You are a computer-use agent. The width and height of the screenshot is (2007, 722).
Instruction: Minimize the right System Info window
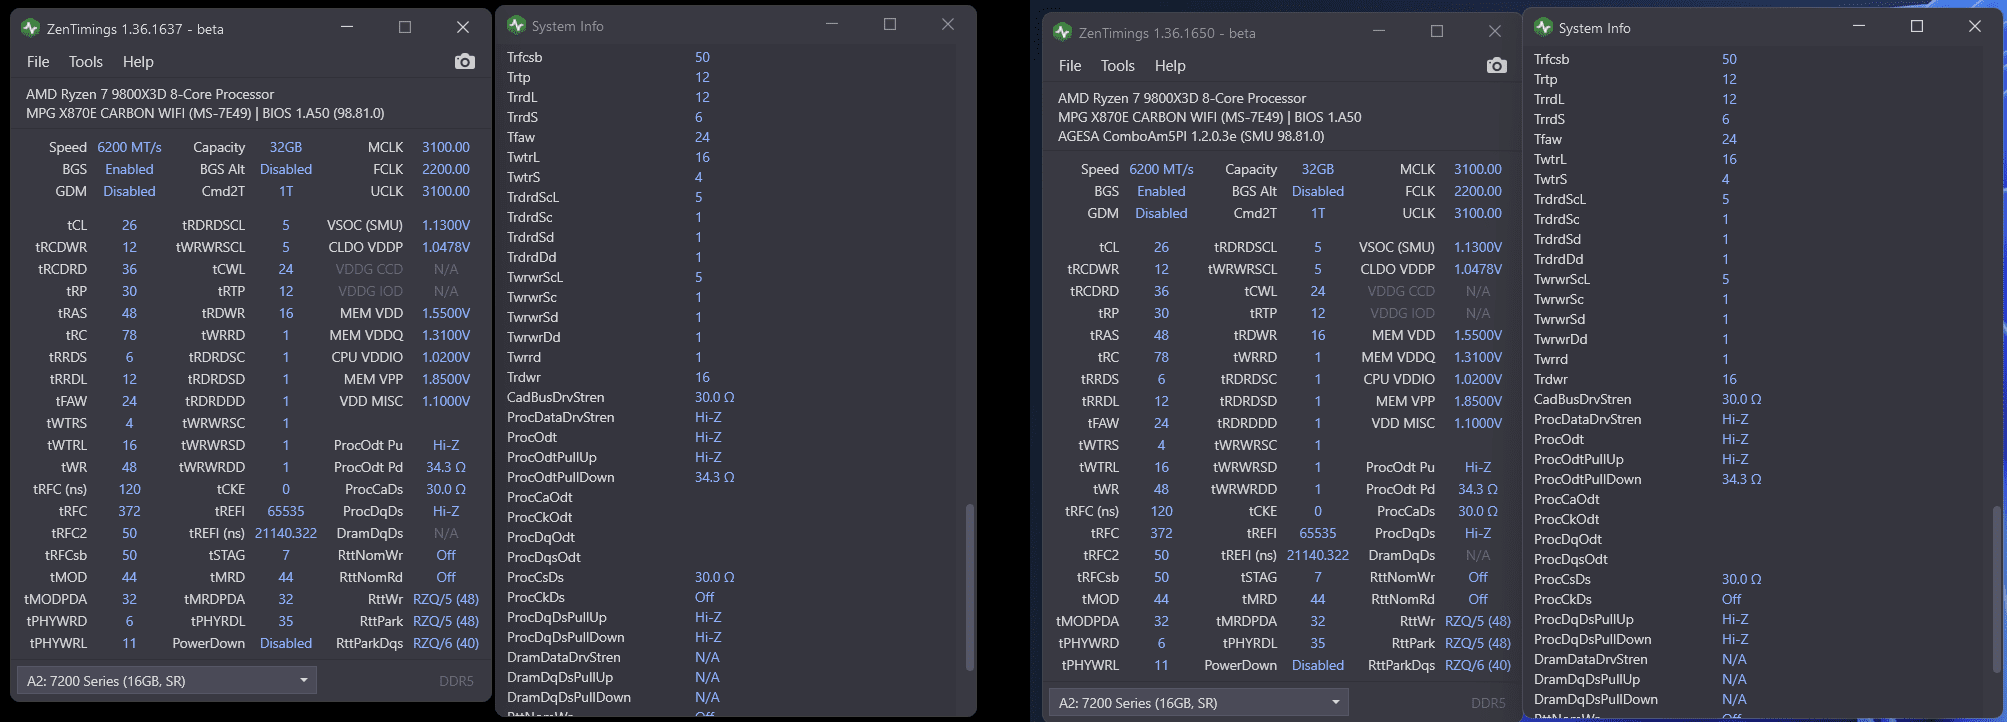tap(1859, 26)
